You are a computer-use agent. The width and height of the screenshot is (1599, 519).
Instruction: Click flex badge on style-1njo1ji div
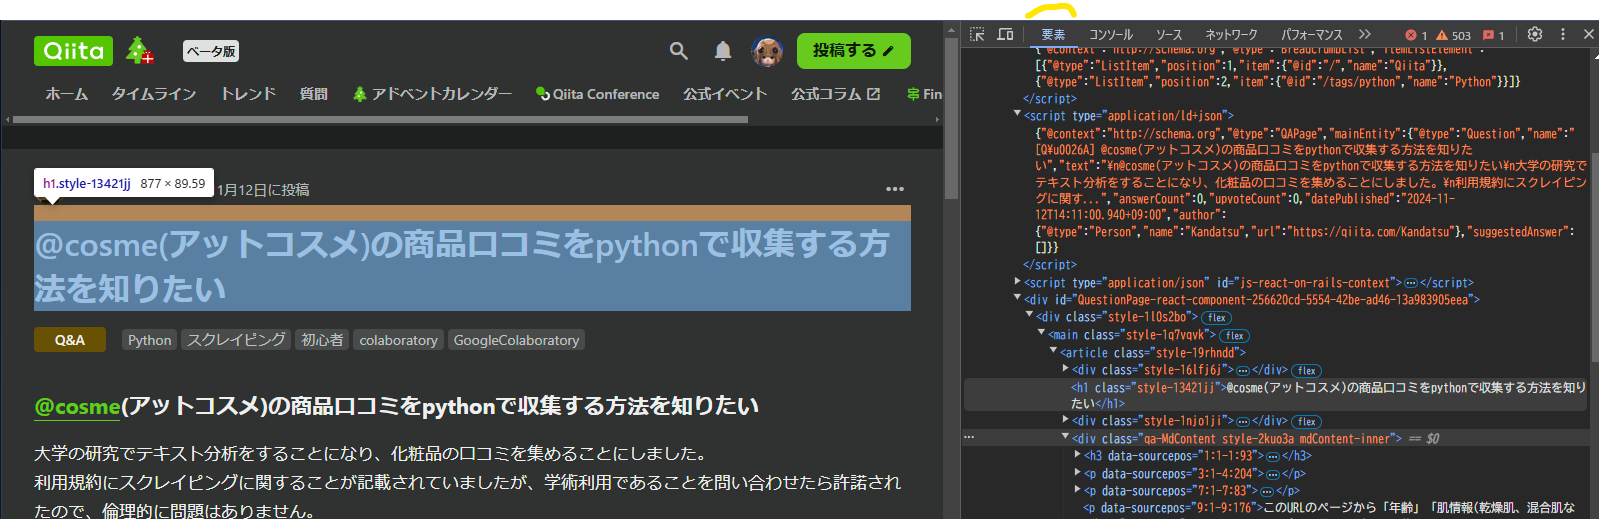(1306, 422)
